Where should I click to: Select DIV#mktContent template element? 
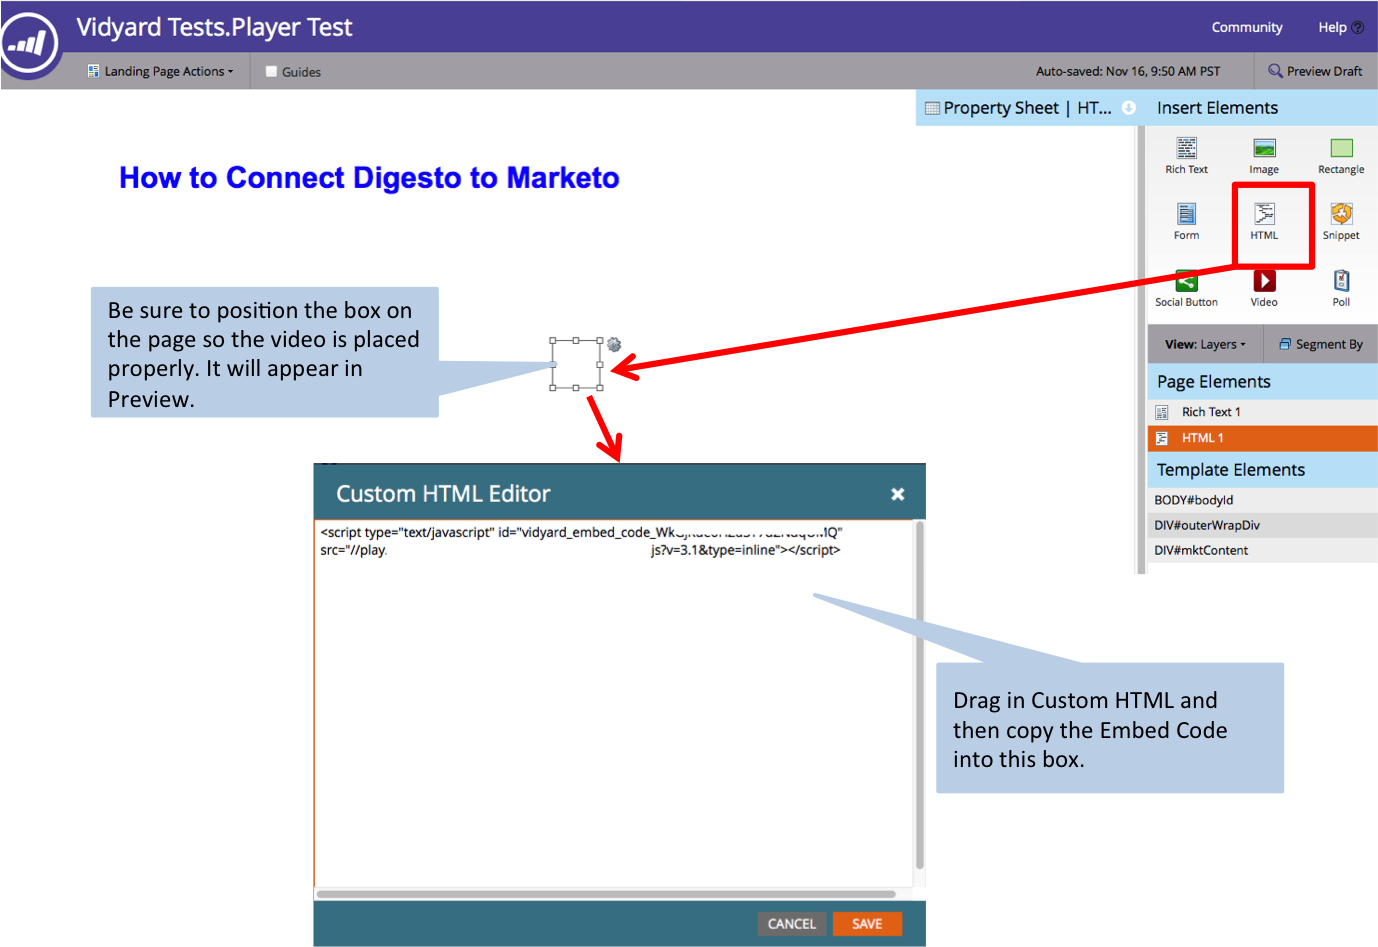coord(1263,550)
